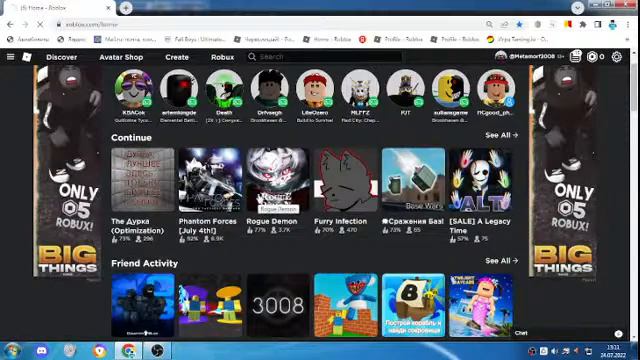The height and width of the screenshot is (360, 640).
Task: Stop the page loading
Action: pos(40,24)
